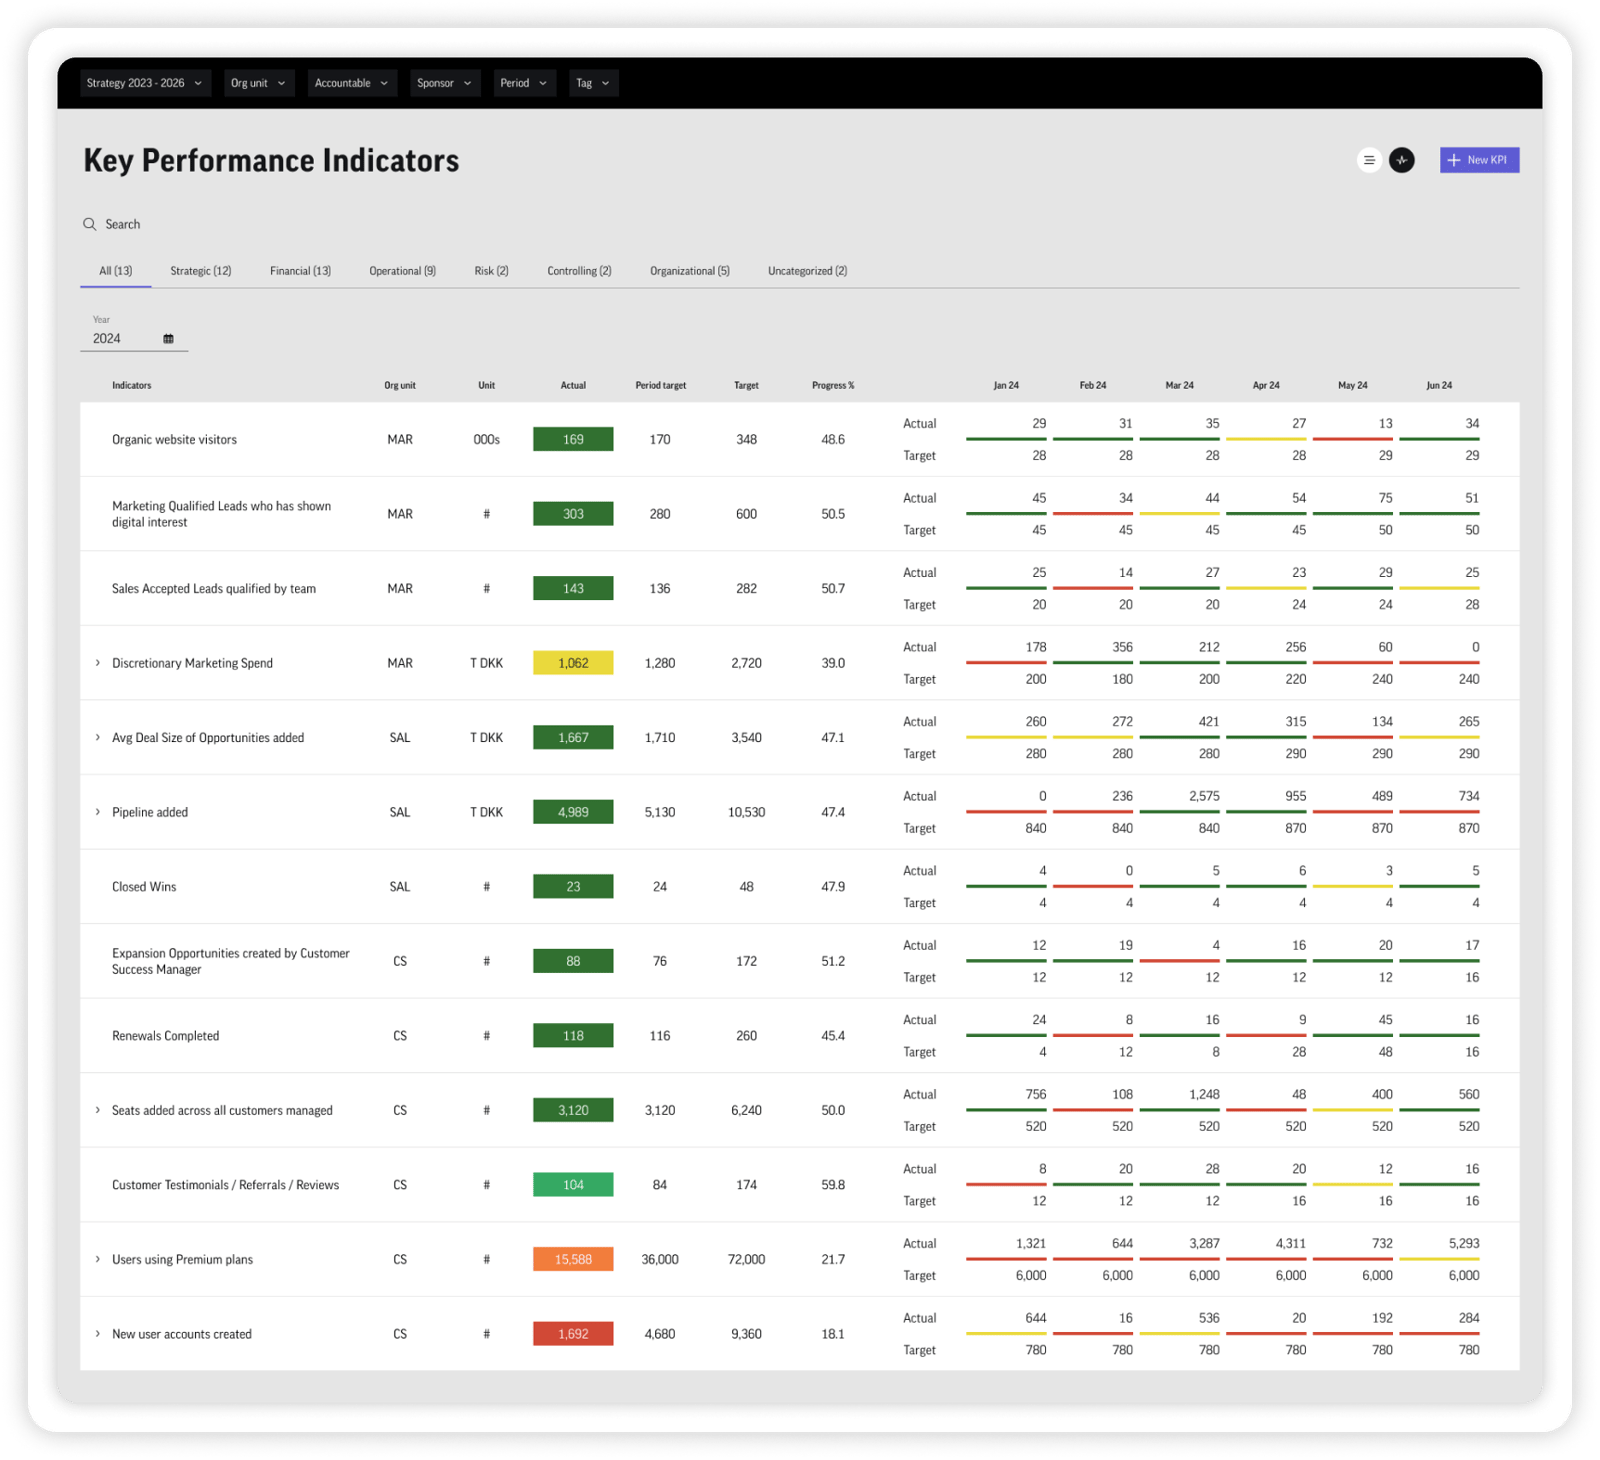The height and width of the screenshot is (1460, 1600).
Task: Click the Target column header
Action: tap(746, 385)
